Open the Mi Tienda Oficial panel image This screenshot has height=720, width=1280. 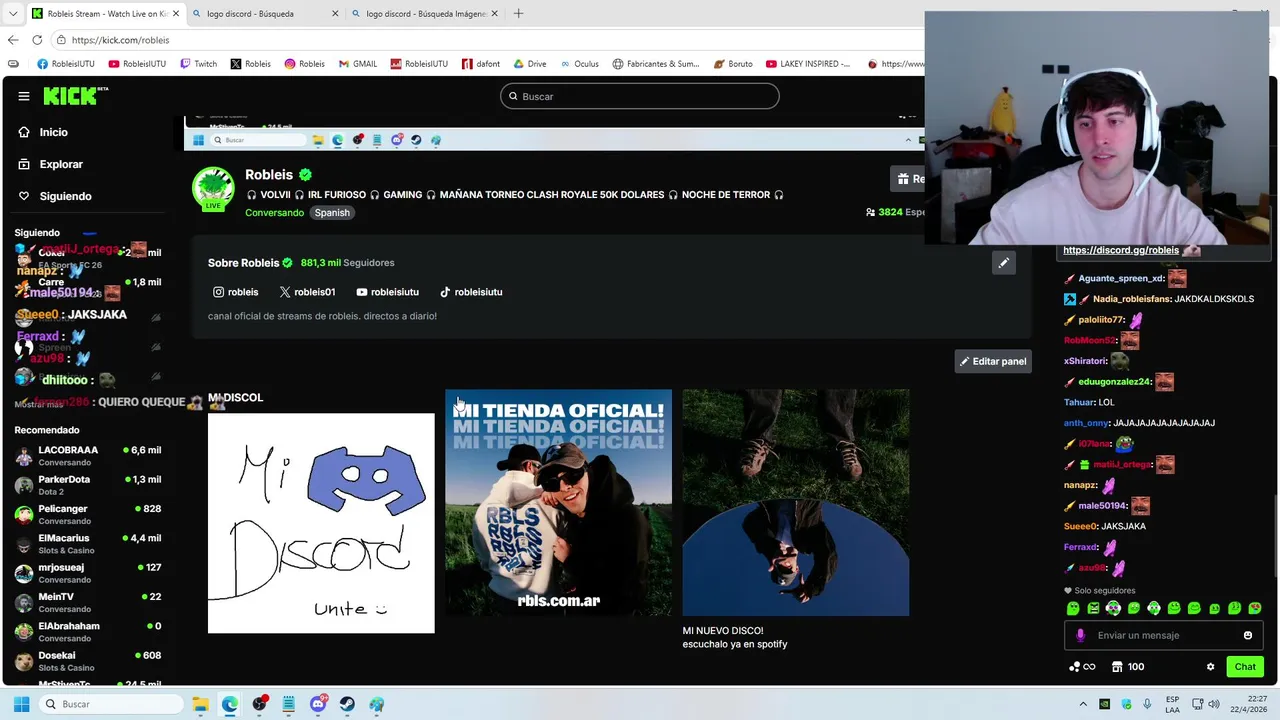pyautogui.click(x=558, y=503)
